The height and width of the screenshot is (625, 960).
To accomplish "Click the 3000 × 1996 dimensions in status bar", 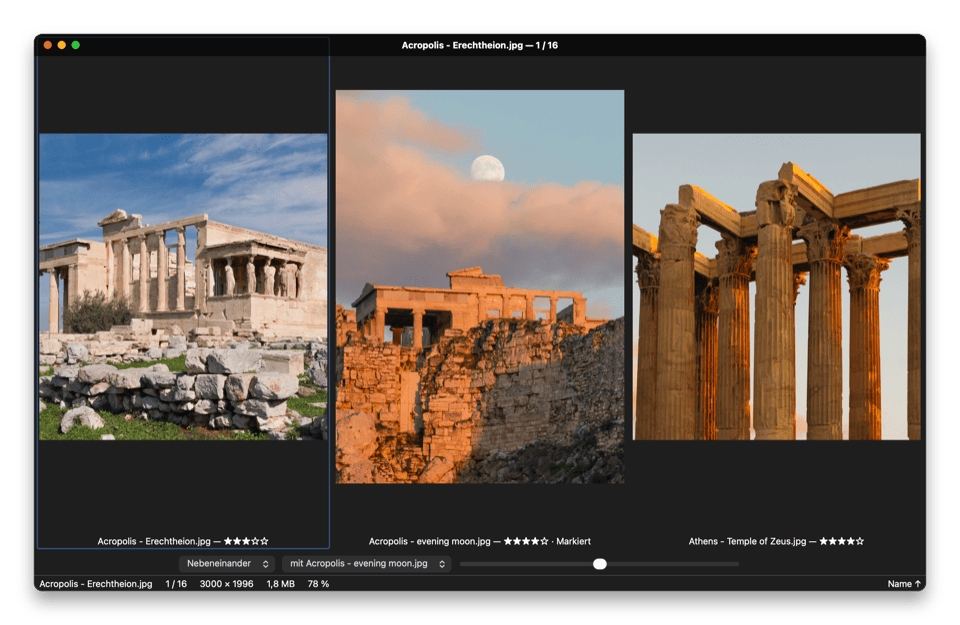I will pos(227,584).
